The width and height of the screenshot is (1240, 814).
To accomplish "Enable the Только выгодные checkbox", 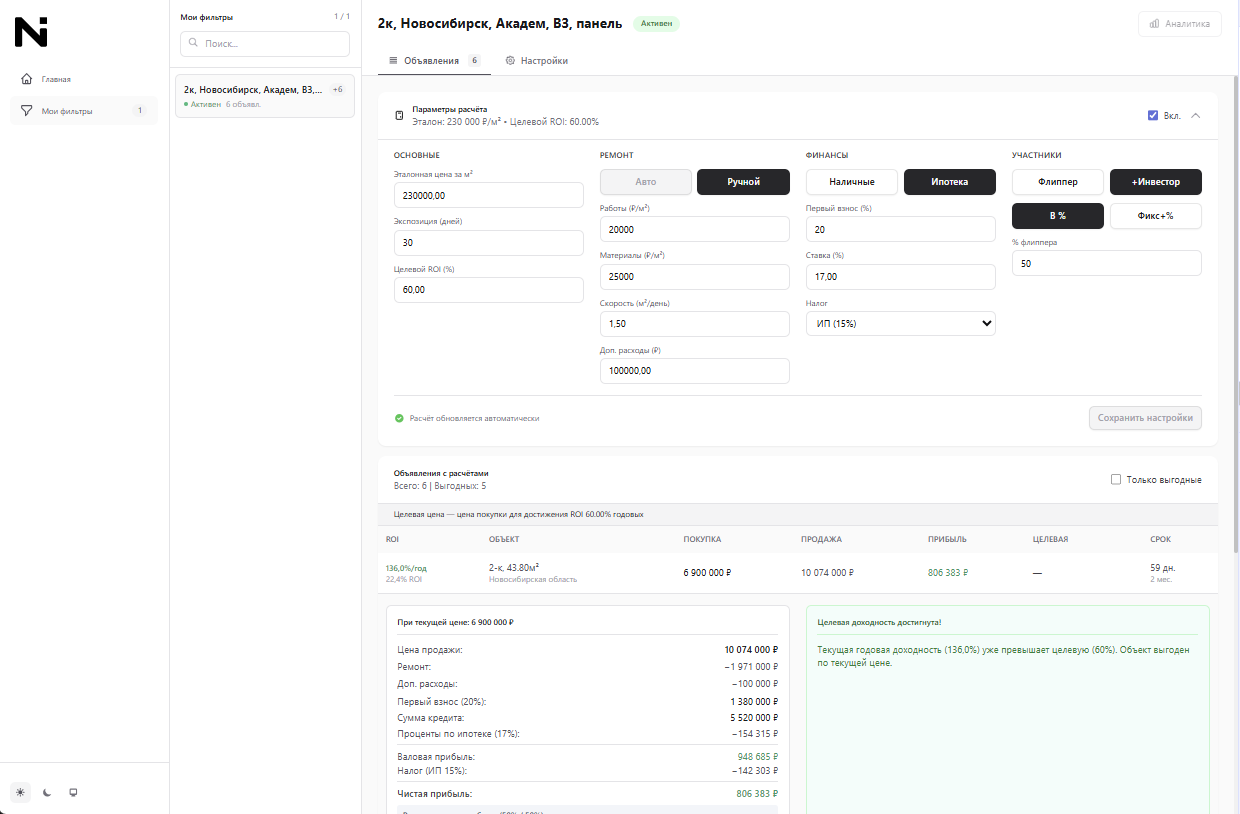I will [x=1115, y=479].
